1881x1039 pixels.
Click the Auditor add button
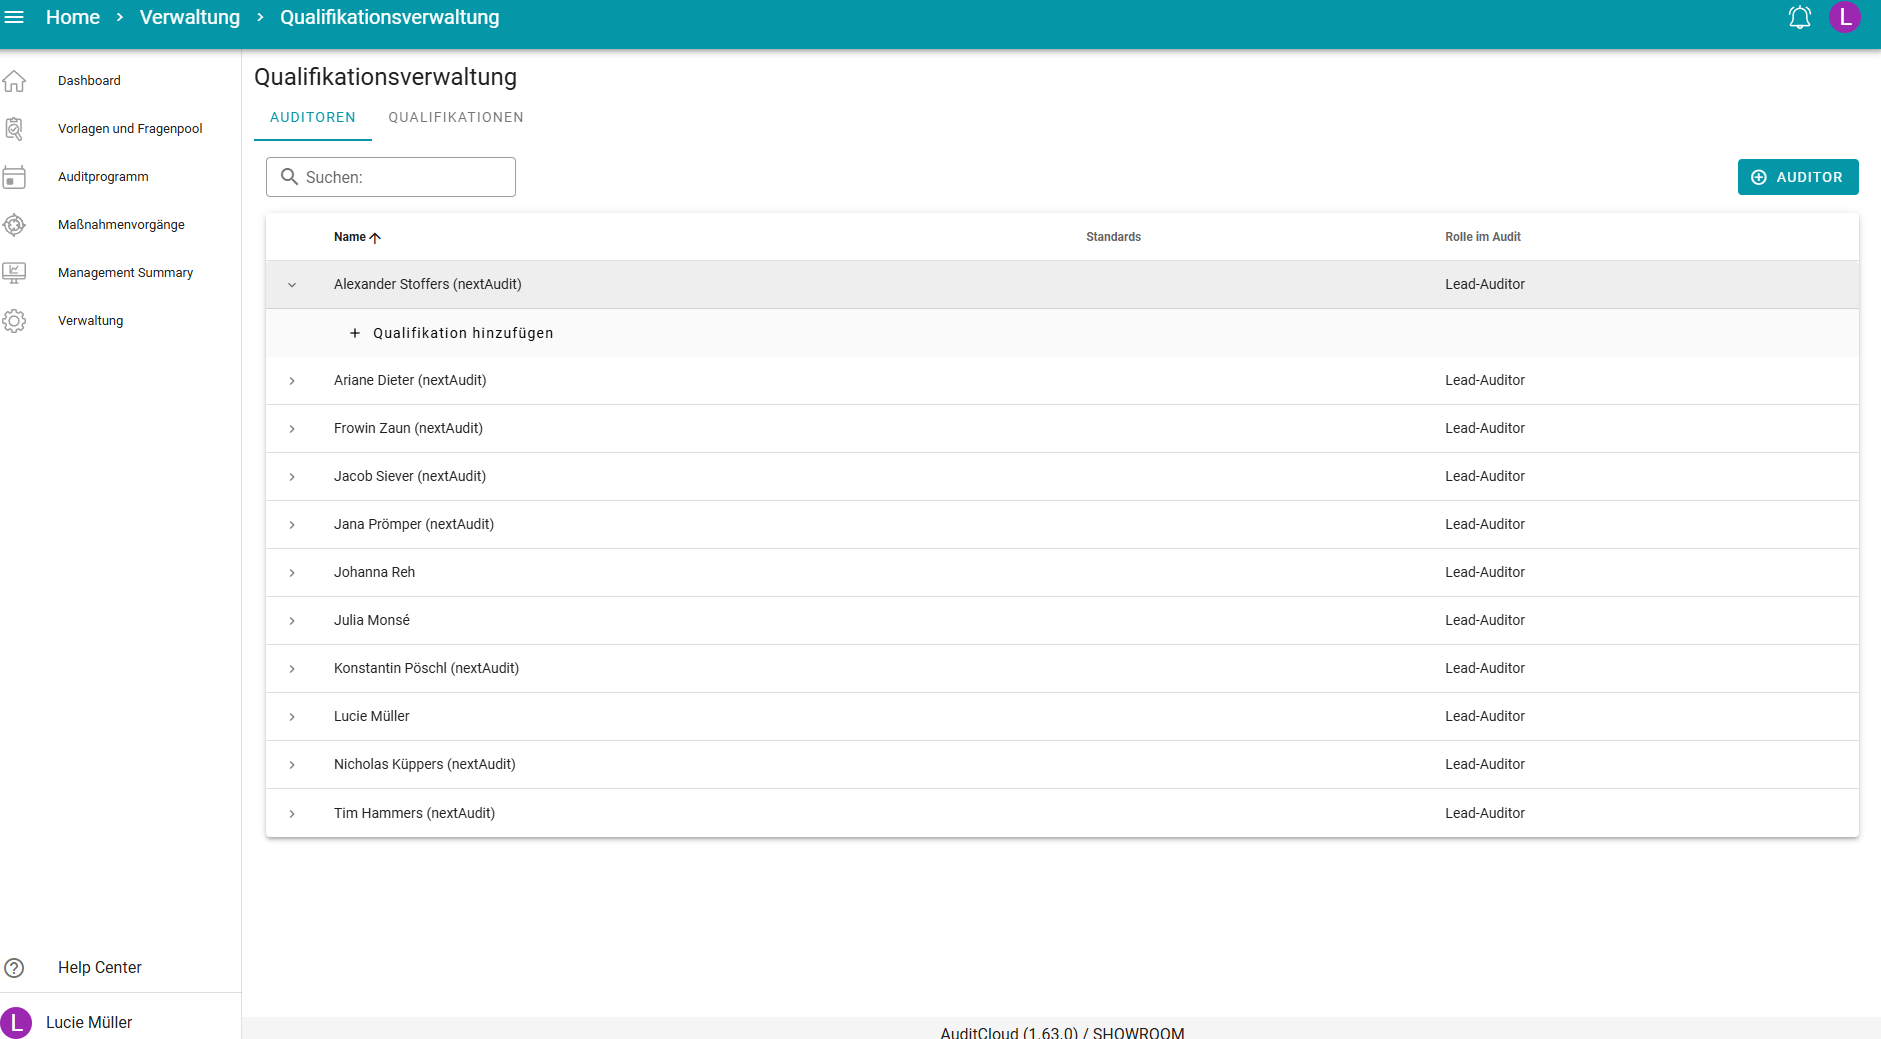click(1797, 177)
